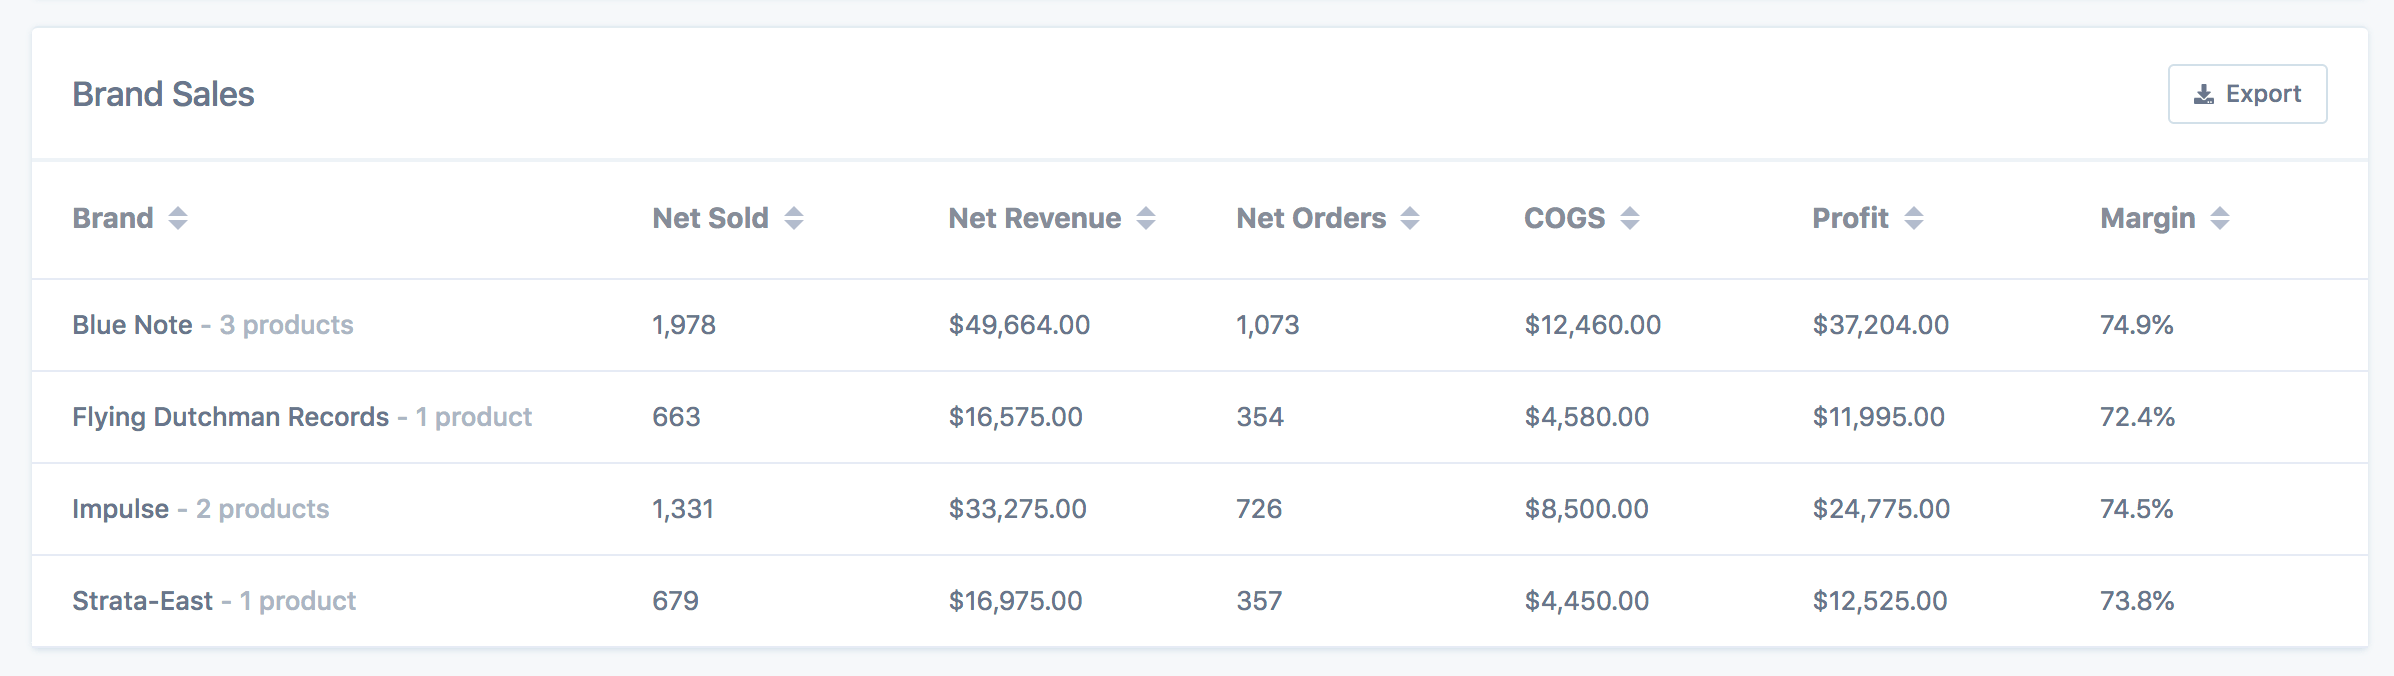
Task: Sort table using COGS arrows icon
Action: 1630,218
